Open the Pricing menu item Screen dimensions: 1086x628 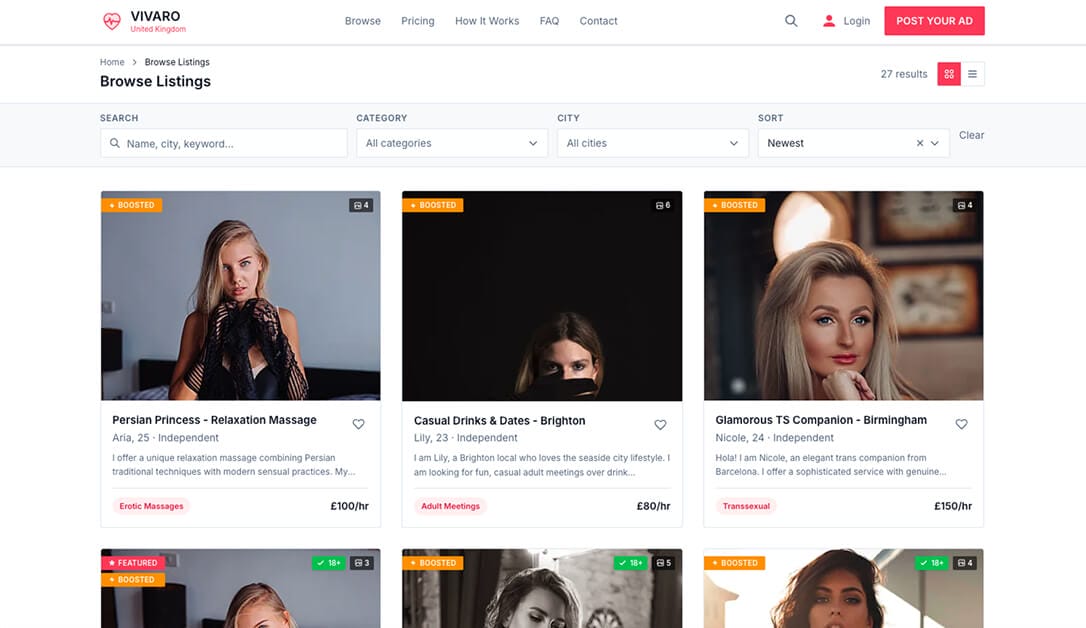[x=417, y=21]
